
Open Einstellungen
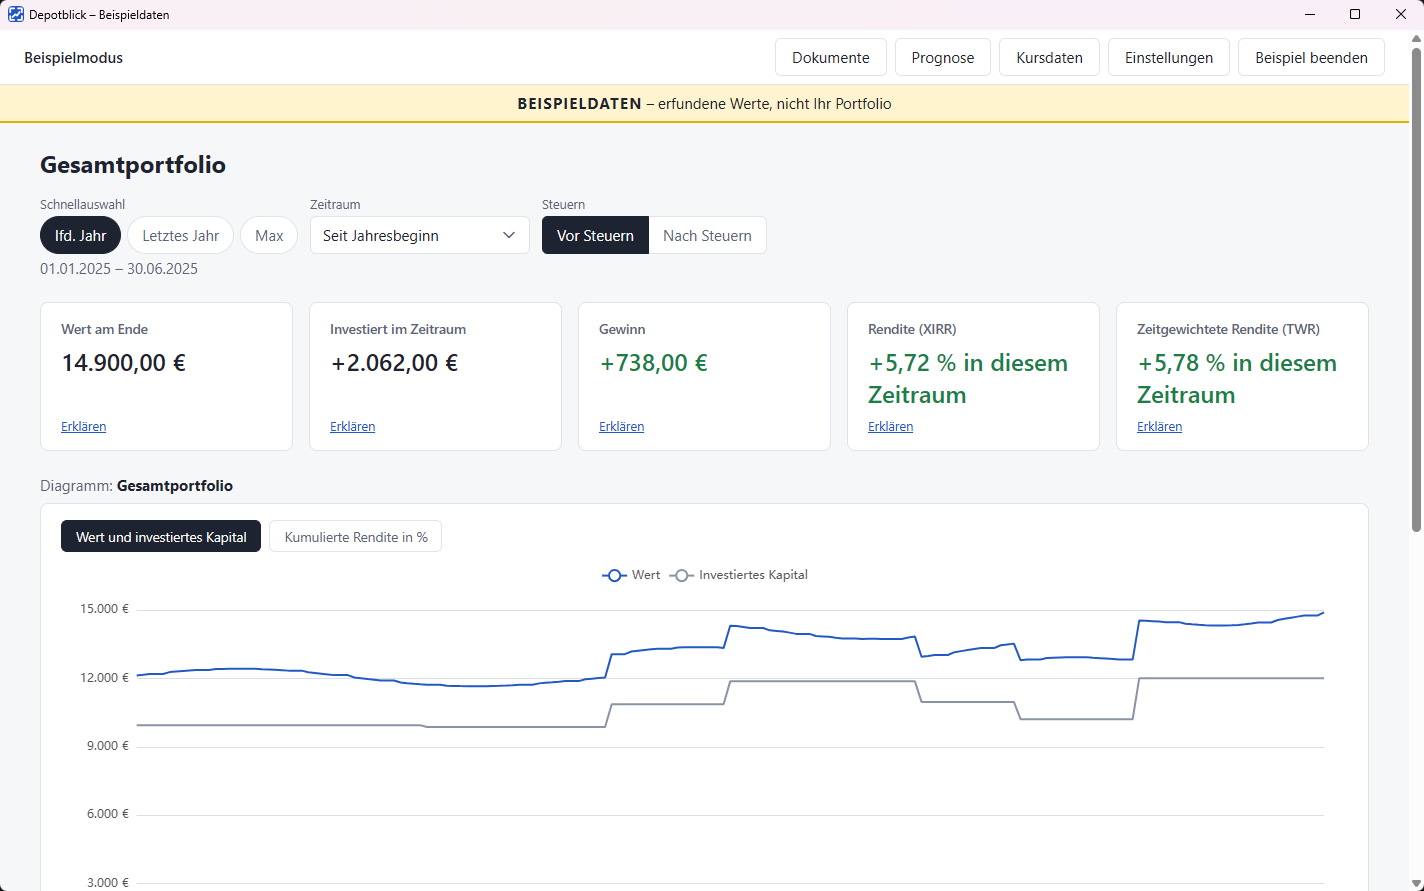point(1169,58)
